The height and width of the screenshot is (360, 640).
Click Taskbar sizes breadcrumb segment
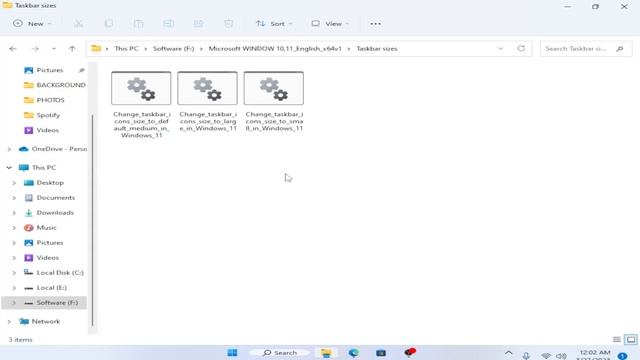[x=377, y=49]
